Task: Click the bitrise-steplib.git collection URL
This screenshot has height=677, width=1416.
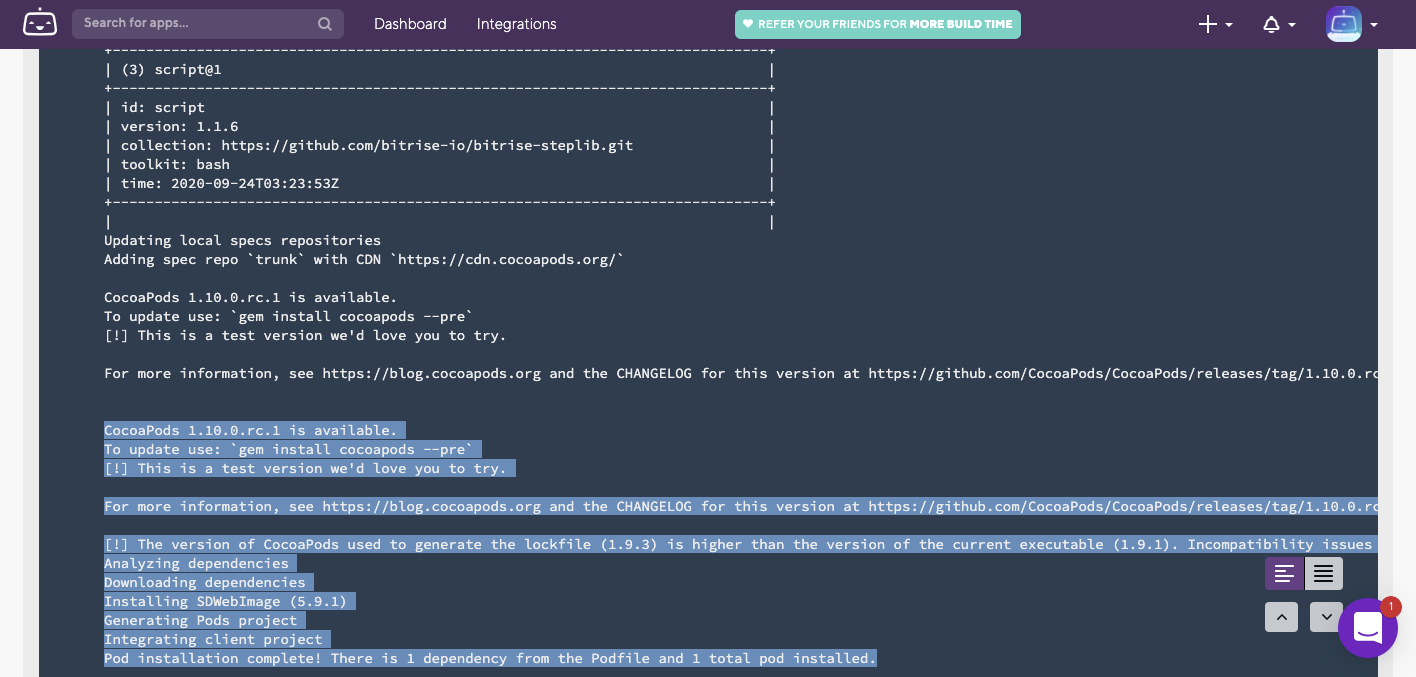Action: coord(427,146)
